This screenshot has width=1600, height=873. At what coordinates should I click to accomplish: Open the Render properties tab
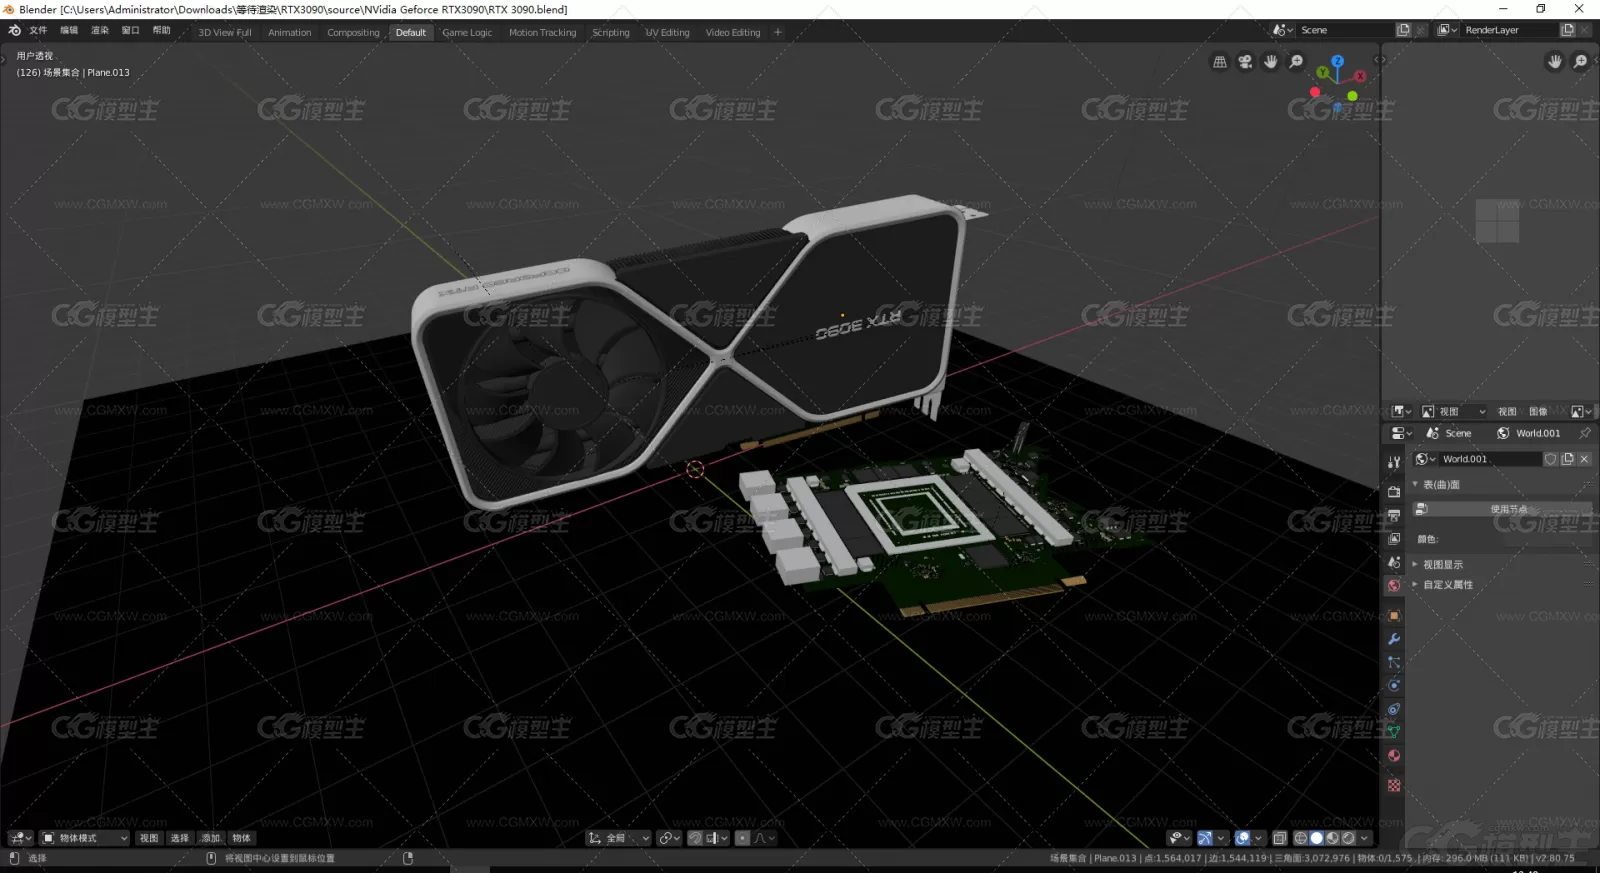(1394, 492)
